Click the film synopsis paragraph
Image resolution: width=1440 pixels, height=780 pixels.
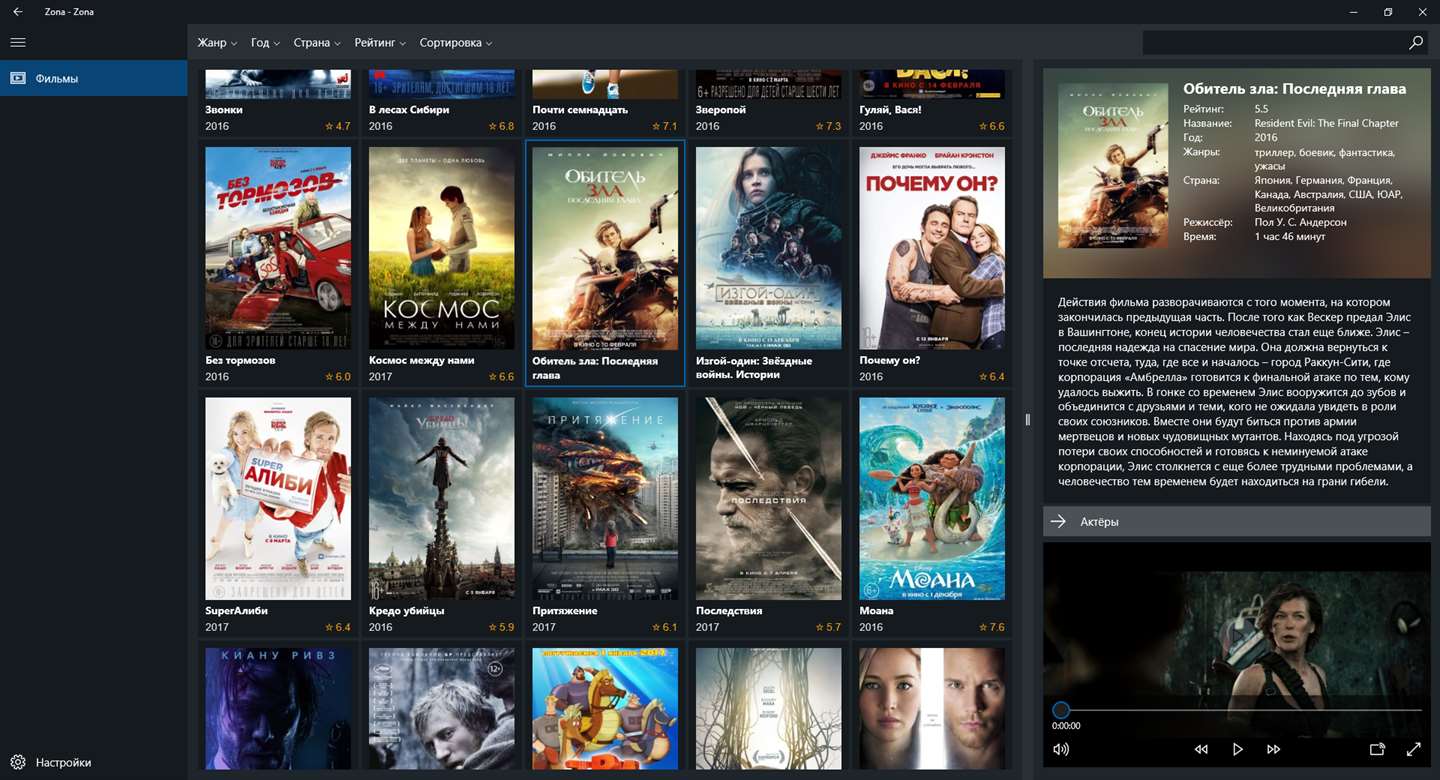pyautogui.click(x=1236, y=392)
